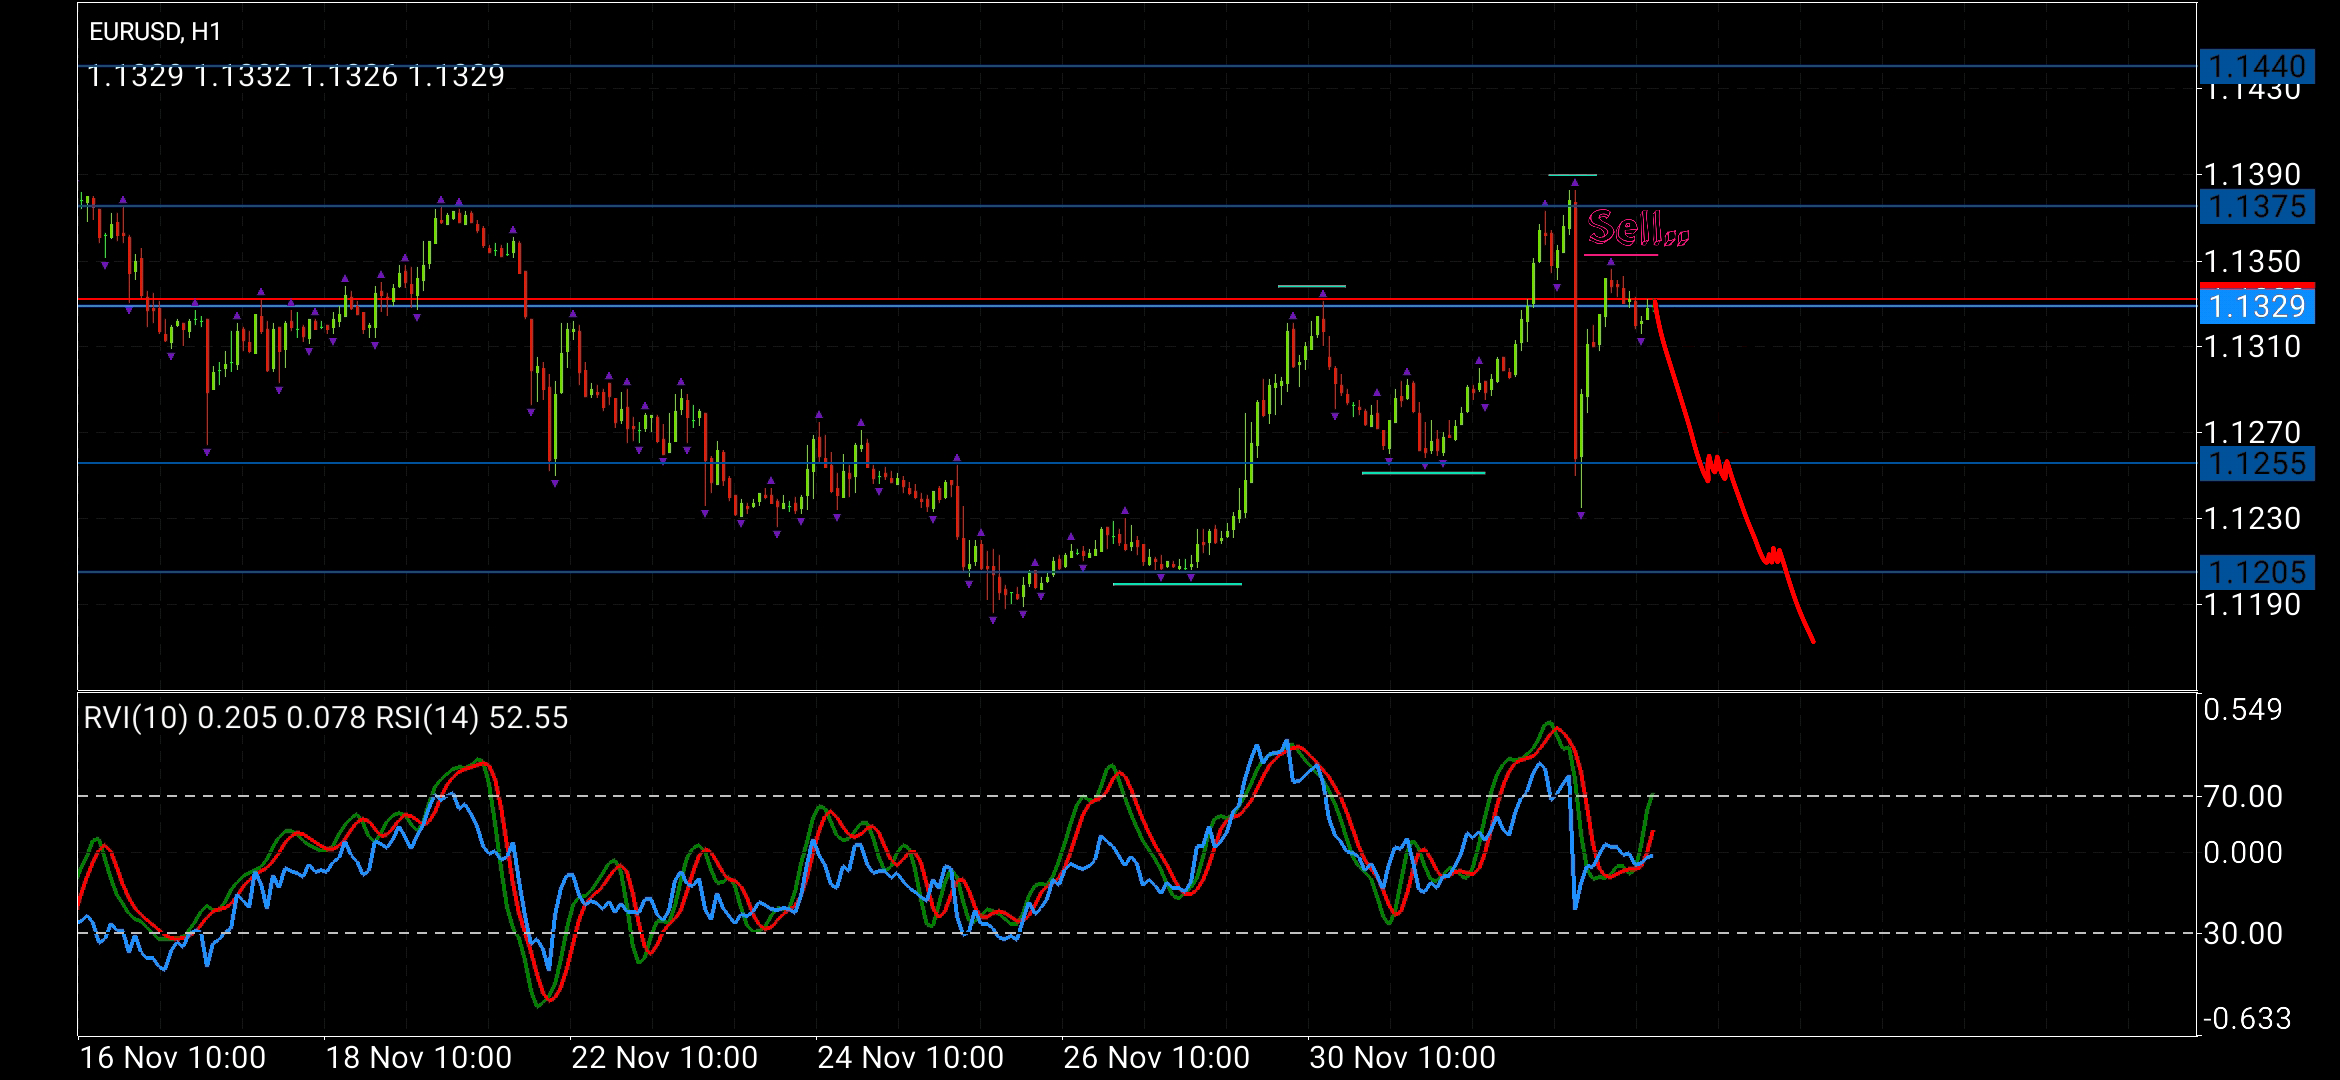Click the 1.1390 price axis label
This screenshot has width=2340, height=1080.
click(x=2252, y=175)
